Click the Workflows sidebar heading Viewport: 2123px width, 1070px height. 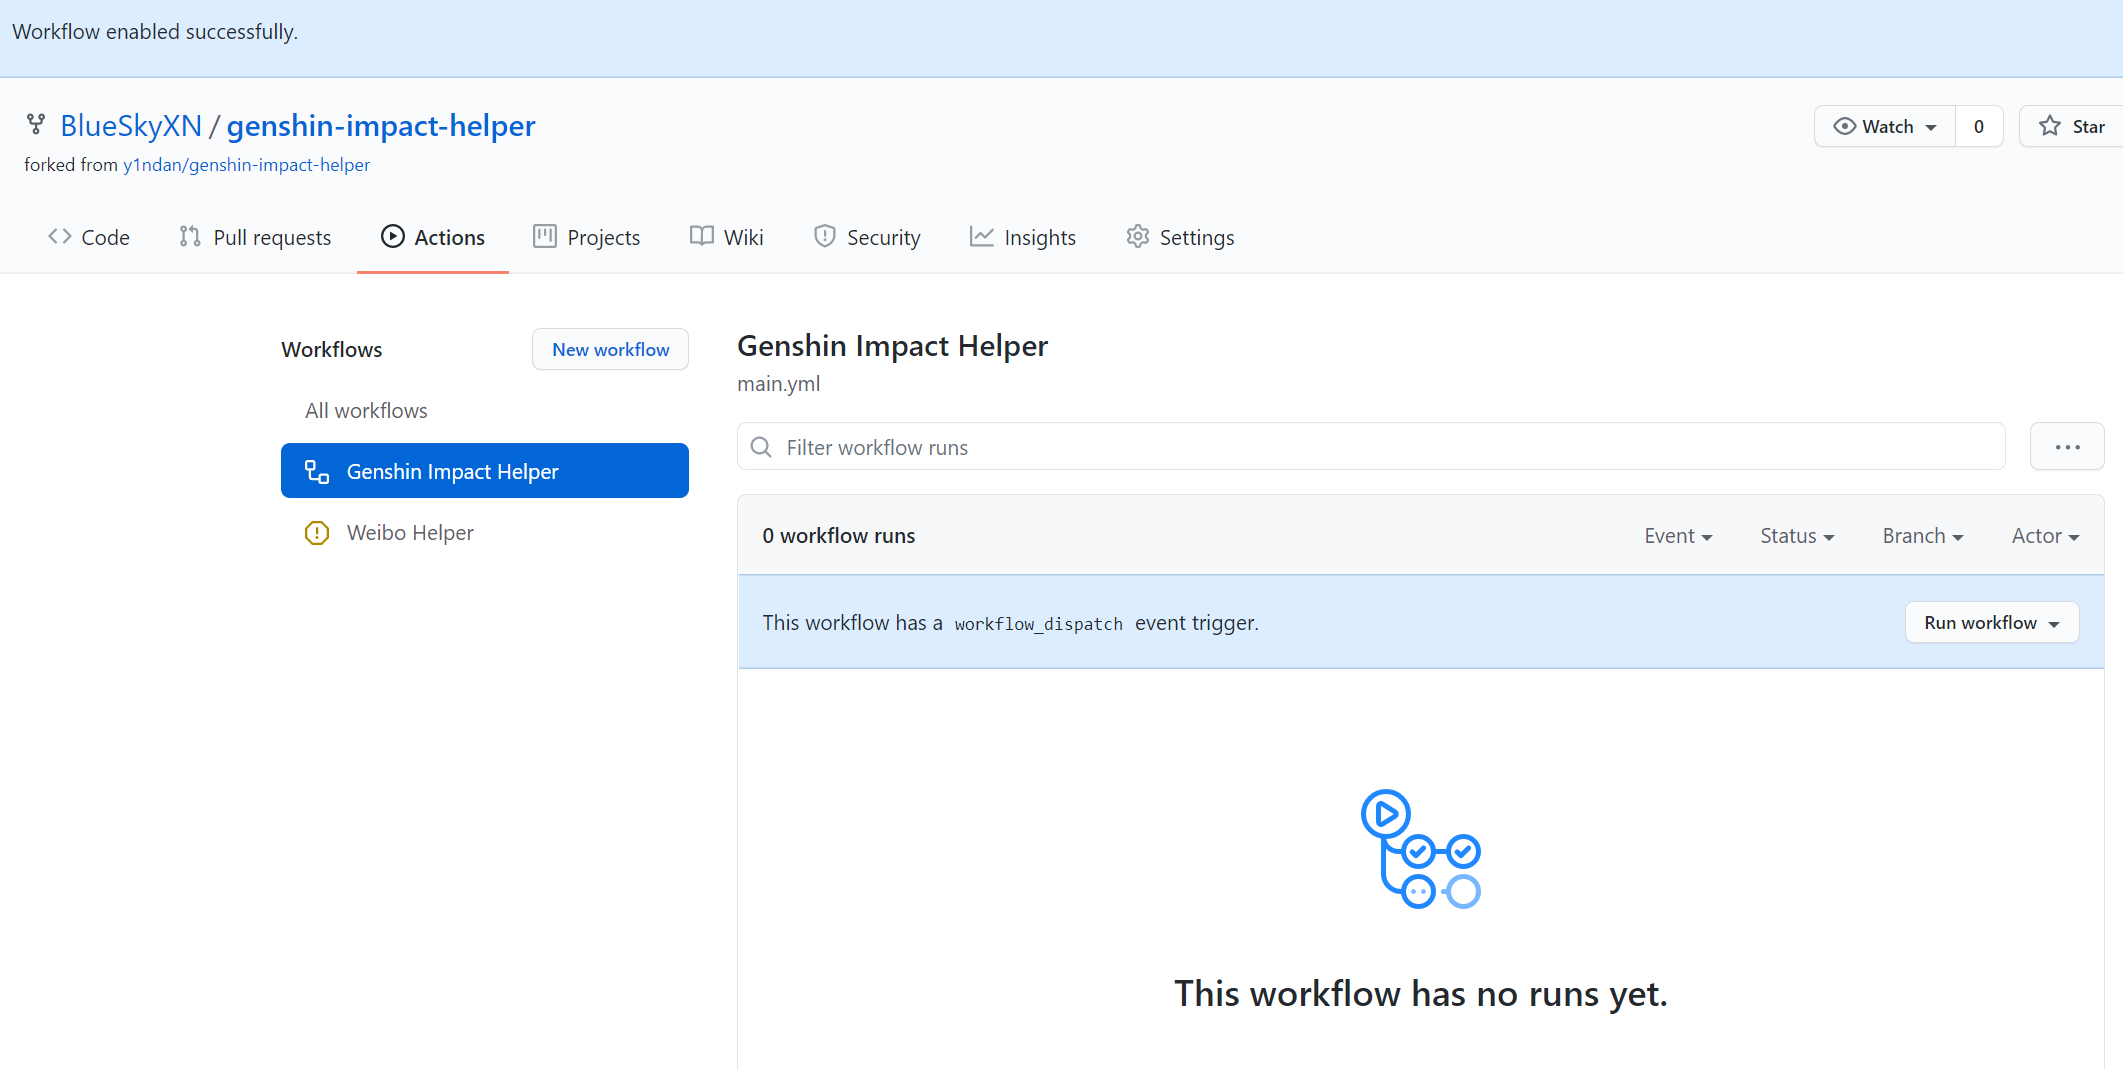tap(331, 349)
